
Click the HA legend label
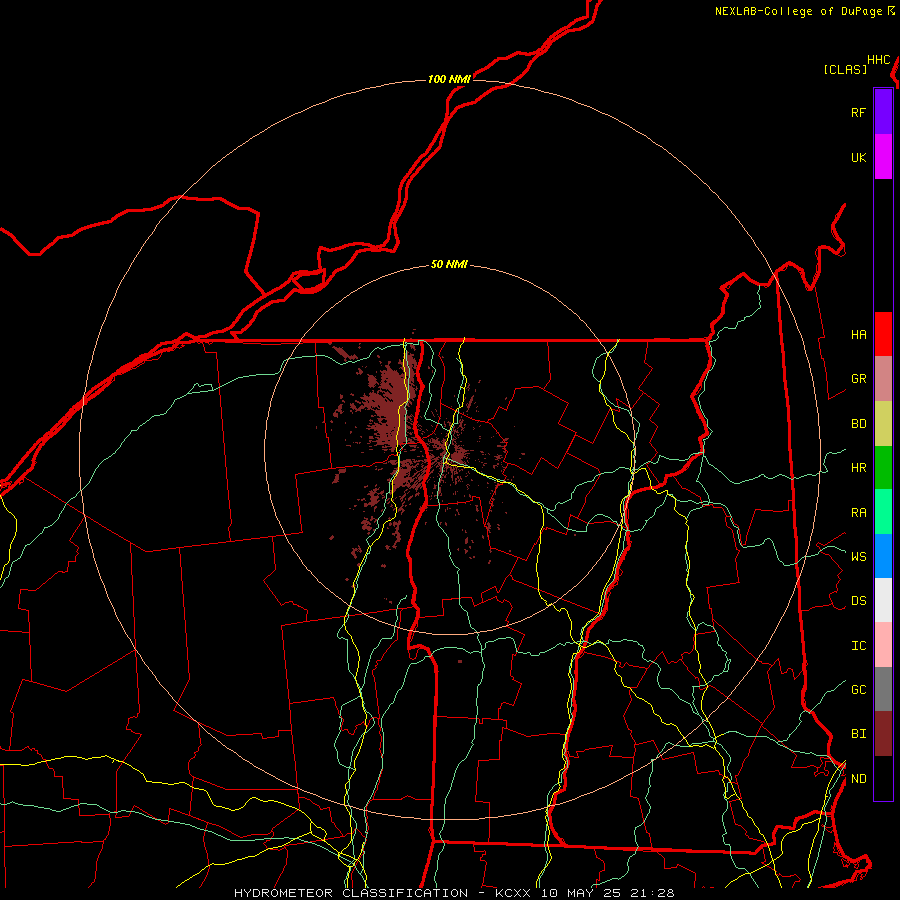click(x=858, y=334)
